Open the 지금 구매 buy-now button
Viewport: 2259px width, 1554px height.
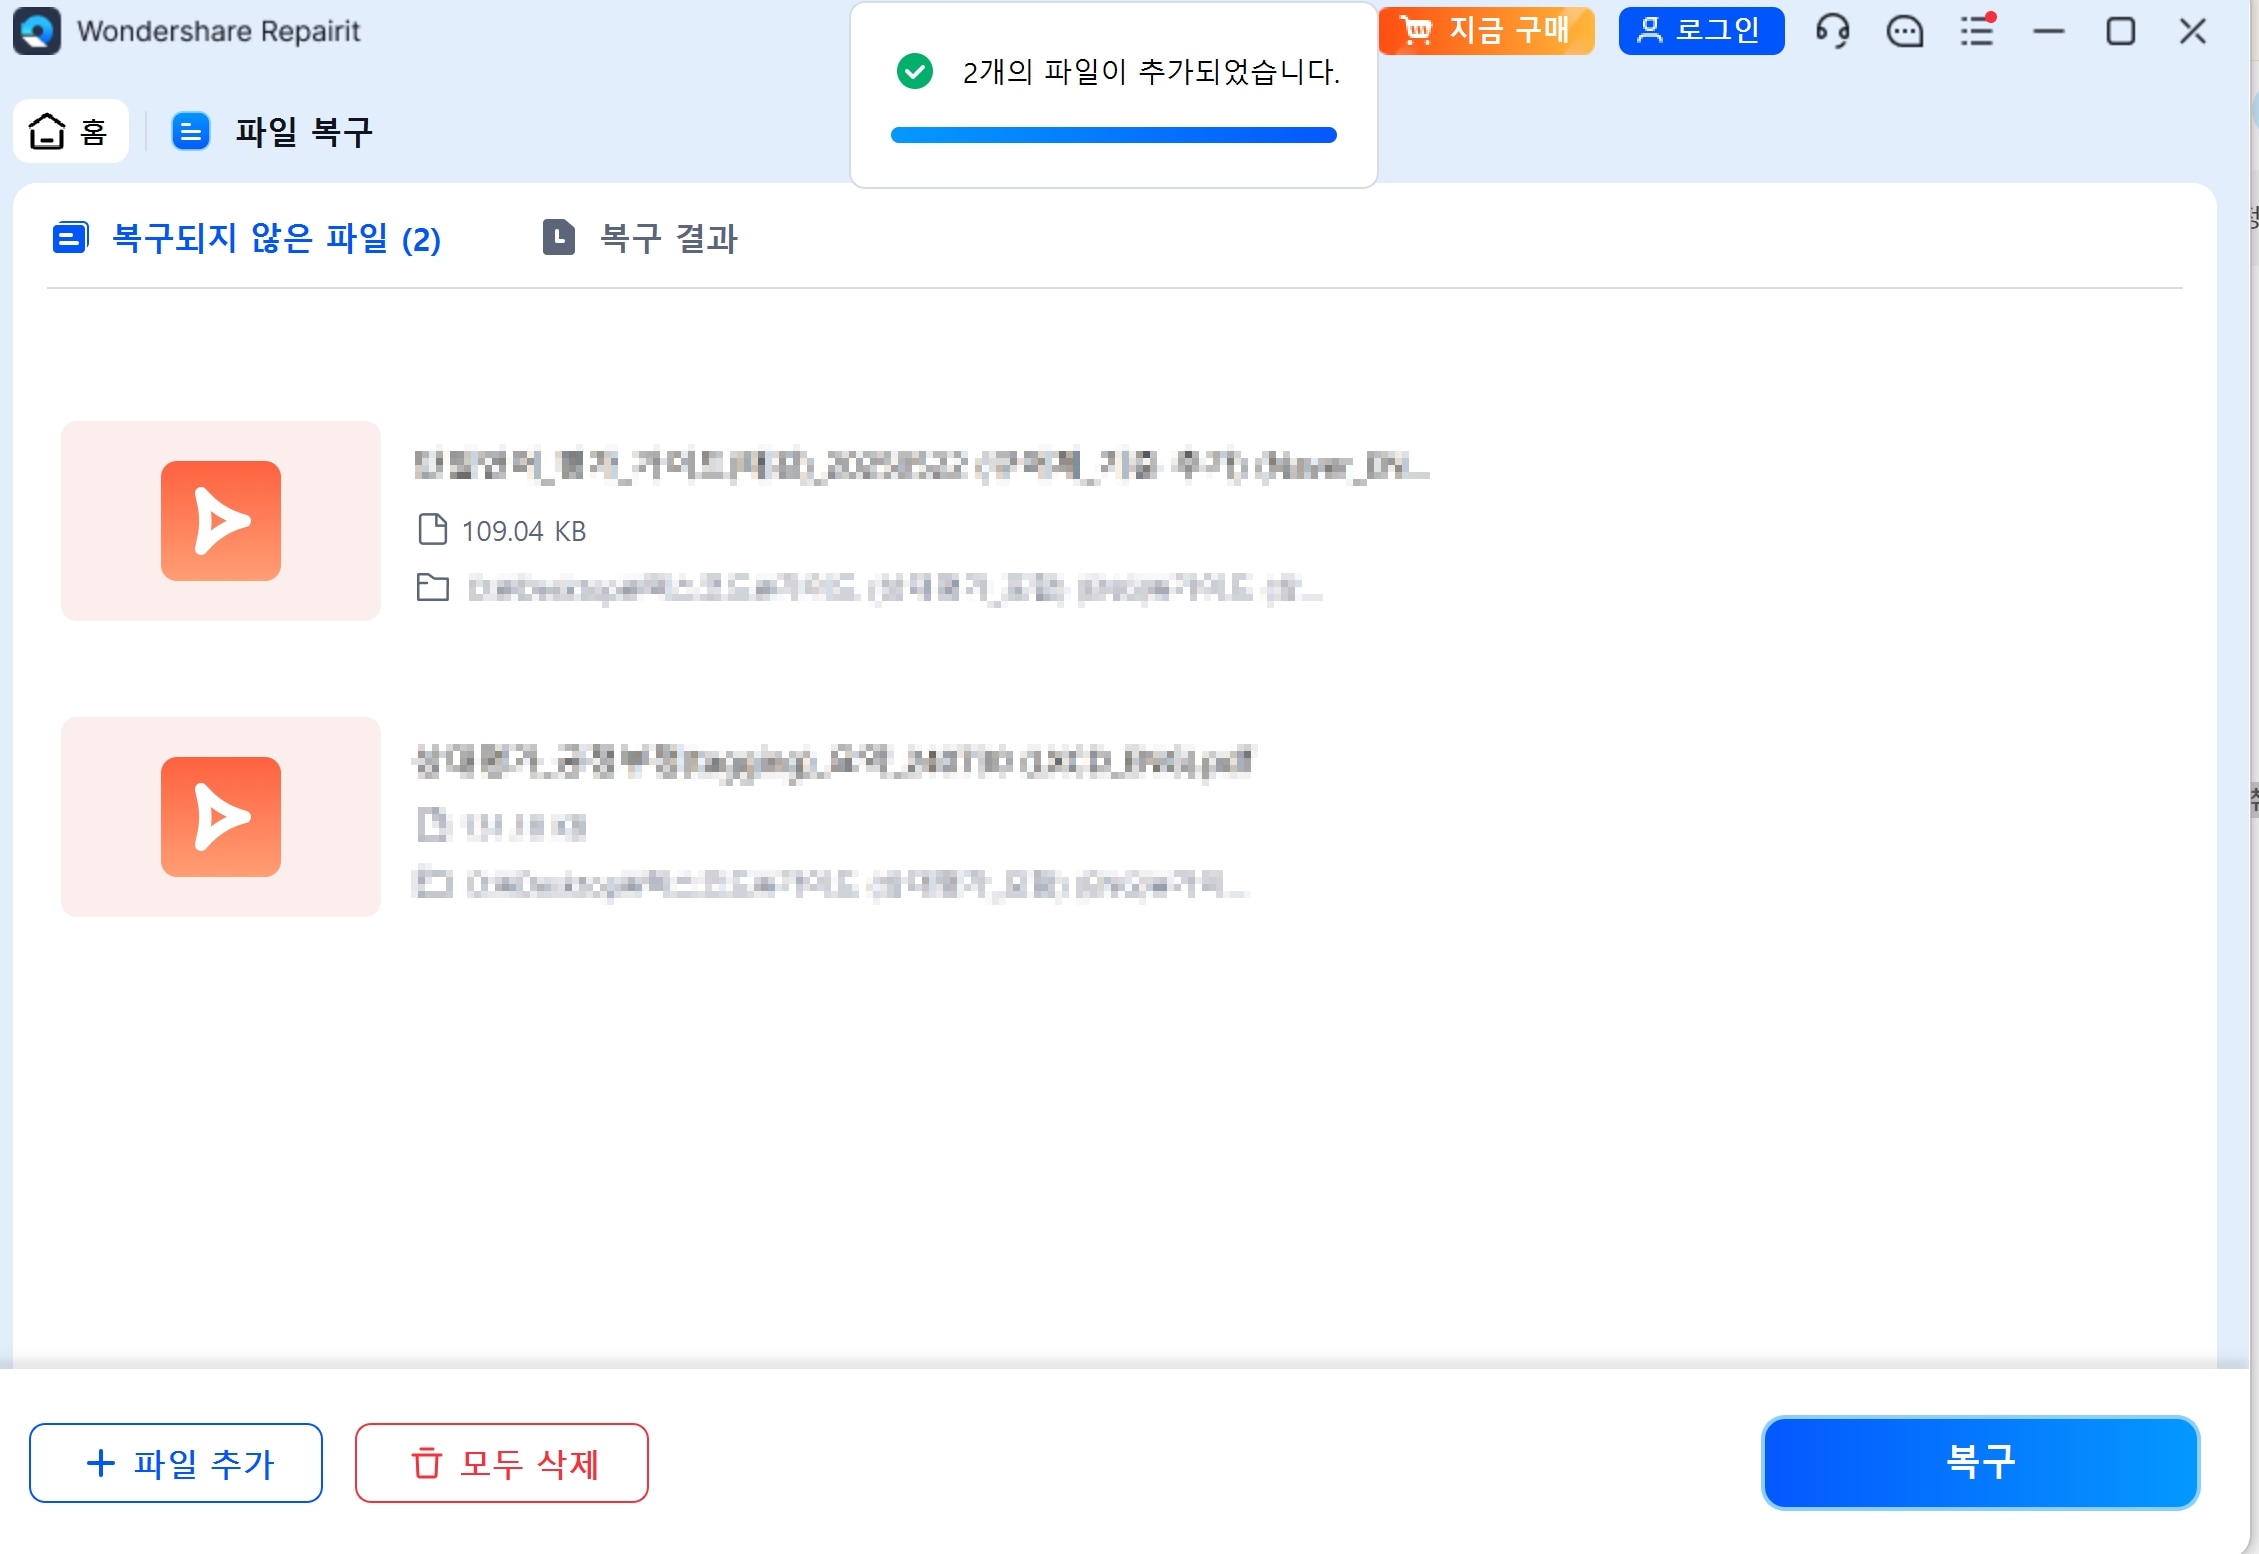1486,31
